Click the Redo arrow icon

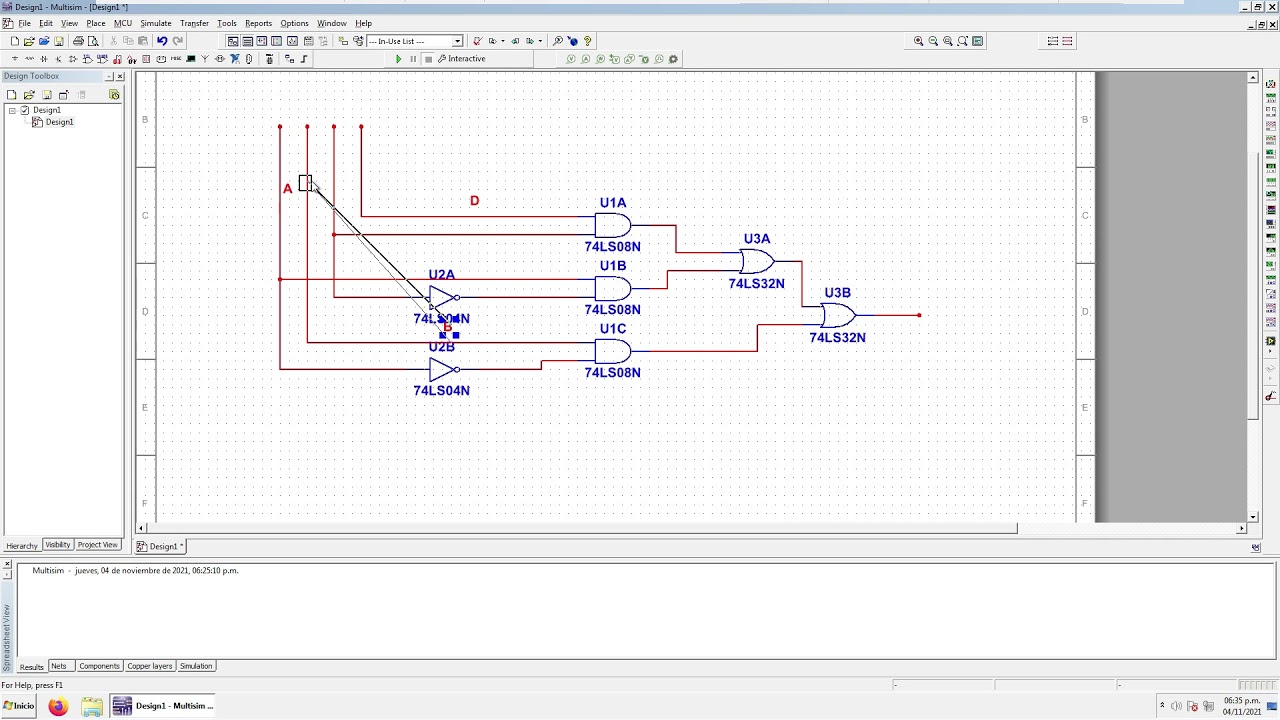click(178, 41)
